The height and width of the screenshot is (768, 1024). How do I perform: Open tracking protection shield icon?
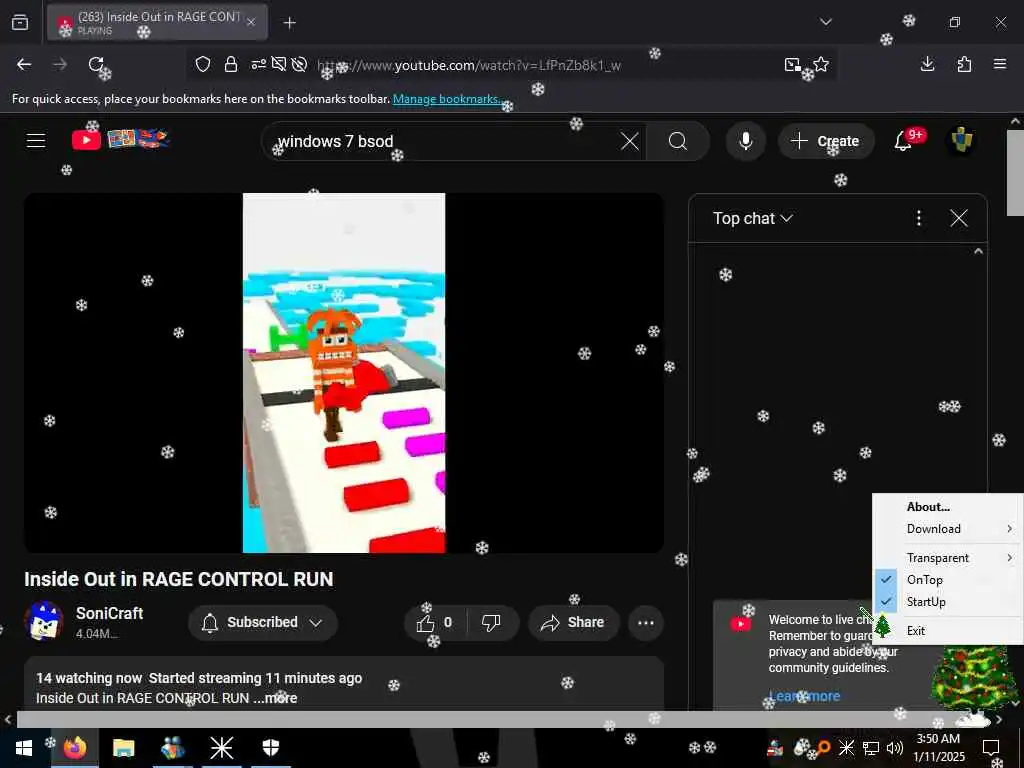click(x=203, y=64)
